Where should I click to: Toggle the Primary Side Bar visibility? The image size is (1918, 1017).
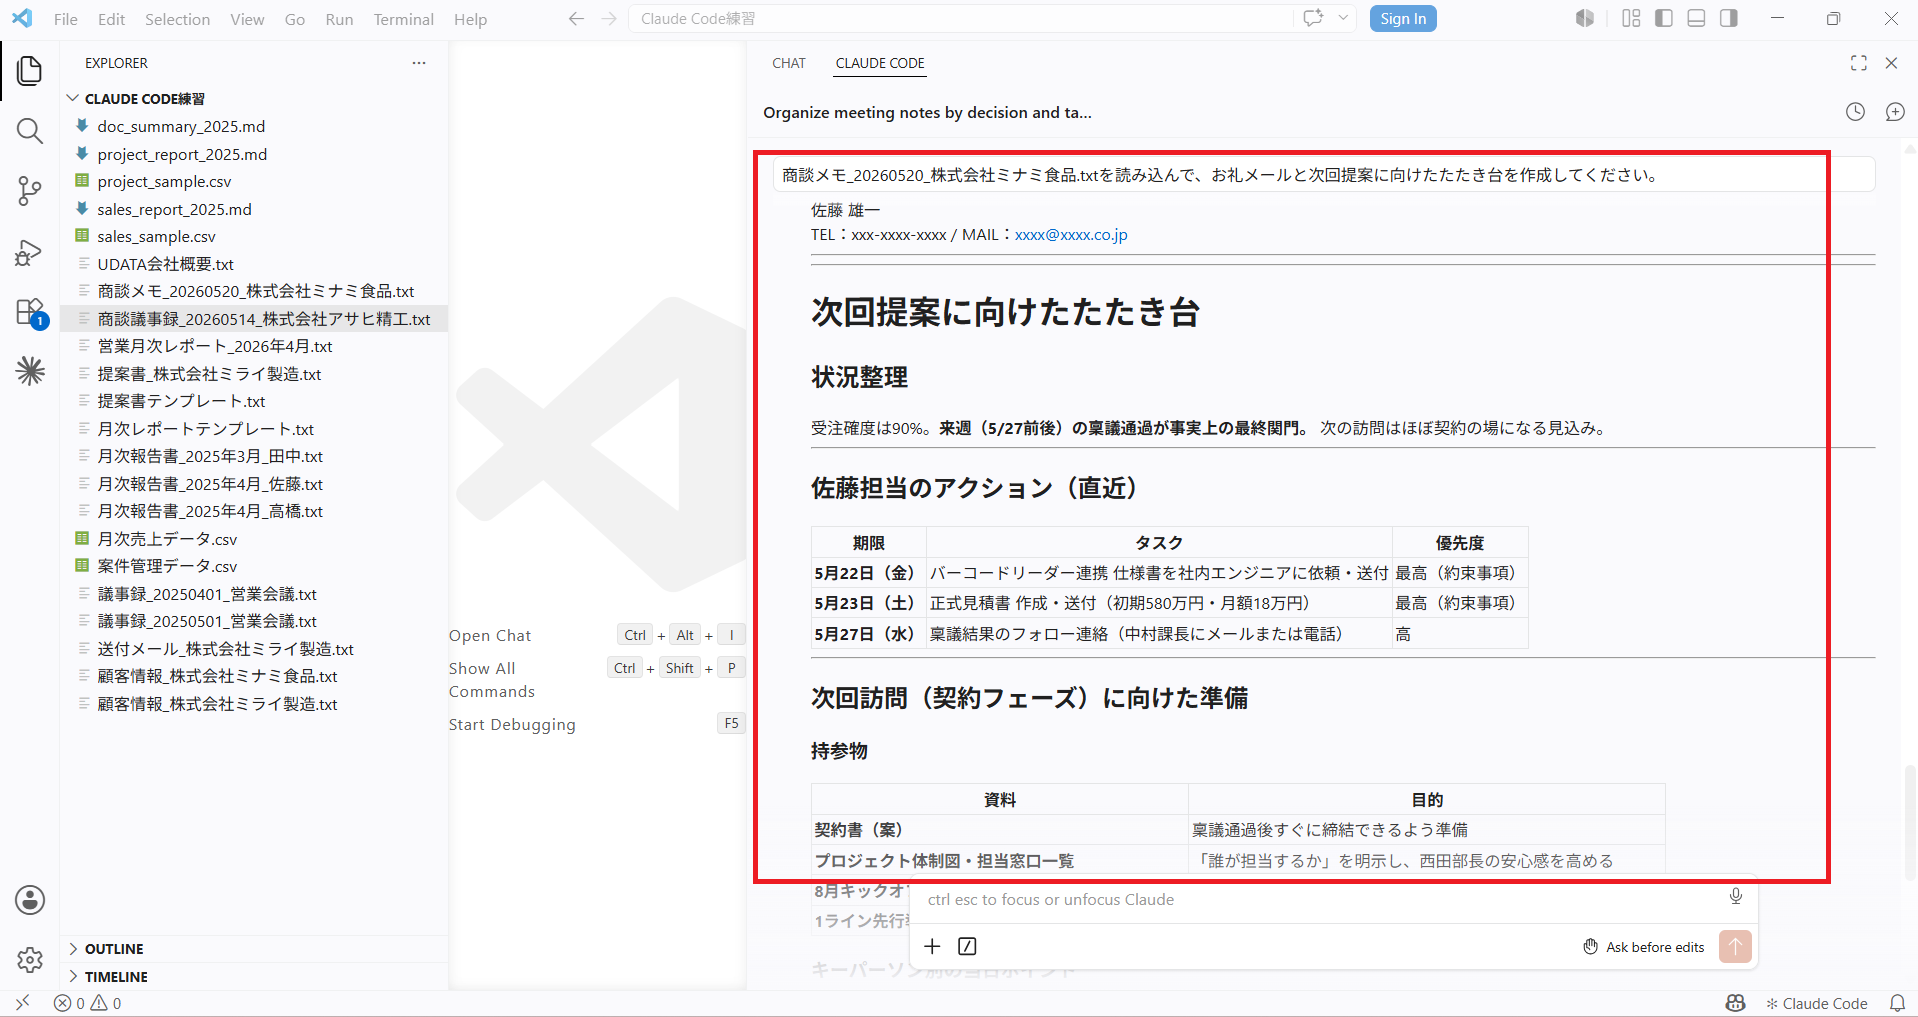(1664, 18)
